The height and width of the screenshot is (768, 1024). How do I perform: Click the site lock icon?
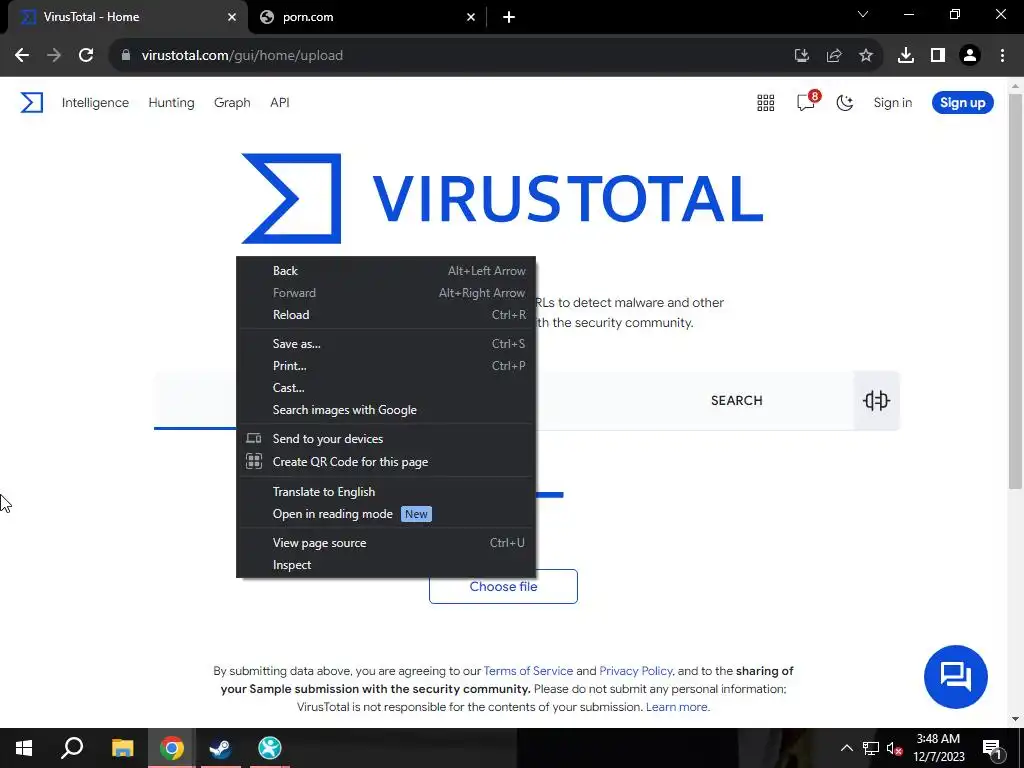(126, 56)
